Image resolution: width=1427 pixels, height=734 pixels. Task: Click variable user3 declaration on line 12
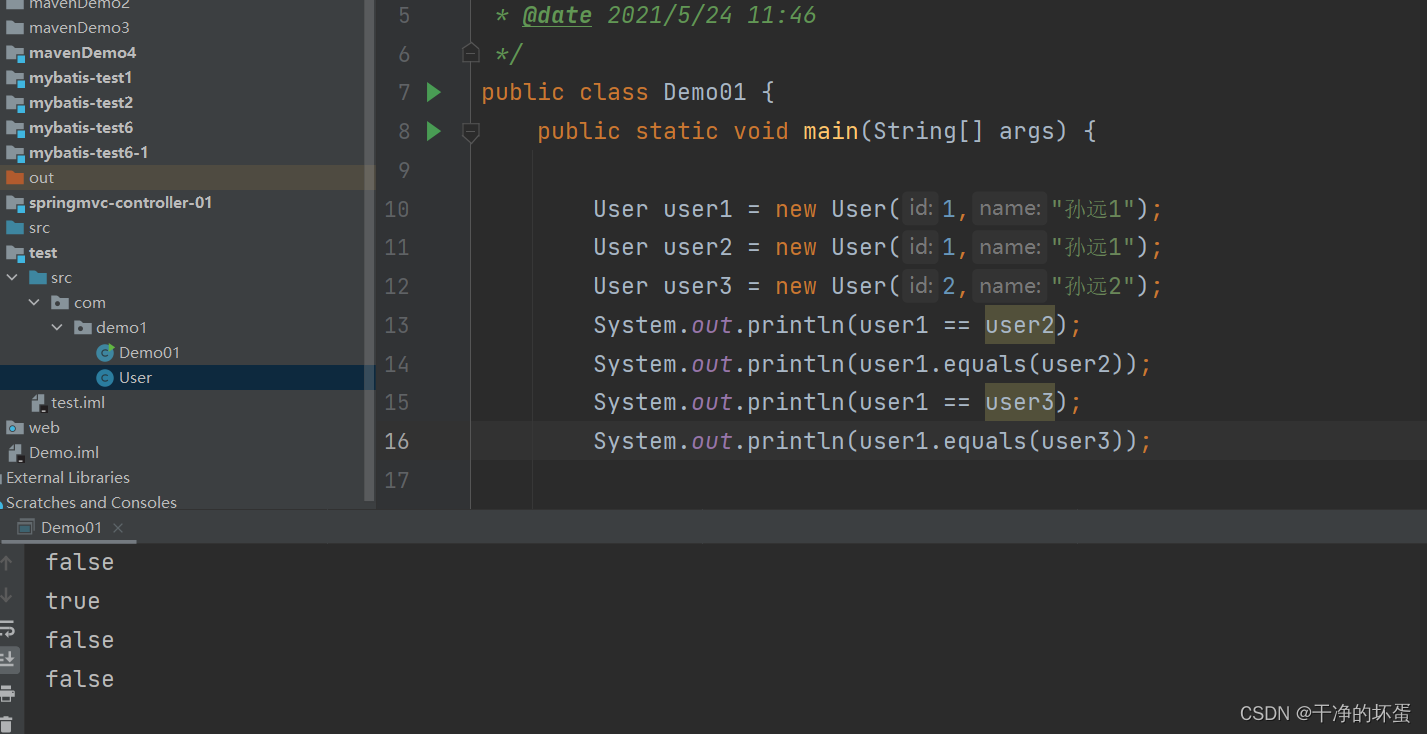698,286
